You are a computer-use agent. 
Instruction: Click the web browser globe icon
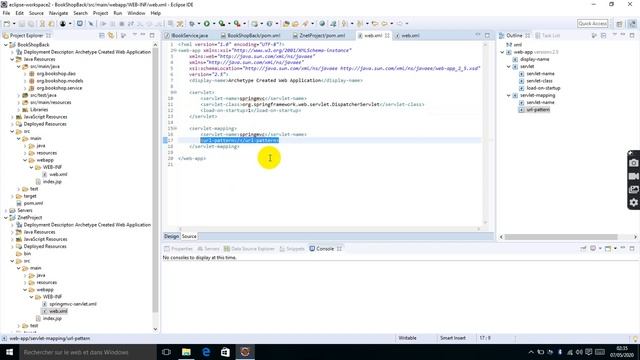(x=322, y=24)
